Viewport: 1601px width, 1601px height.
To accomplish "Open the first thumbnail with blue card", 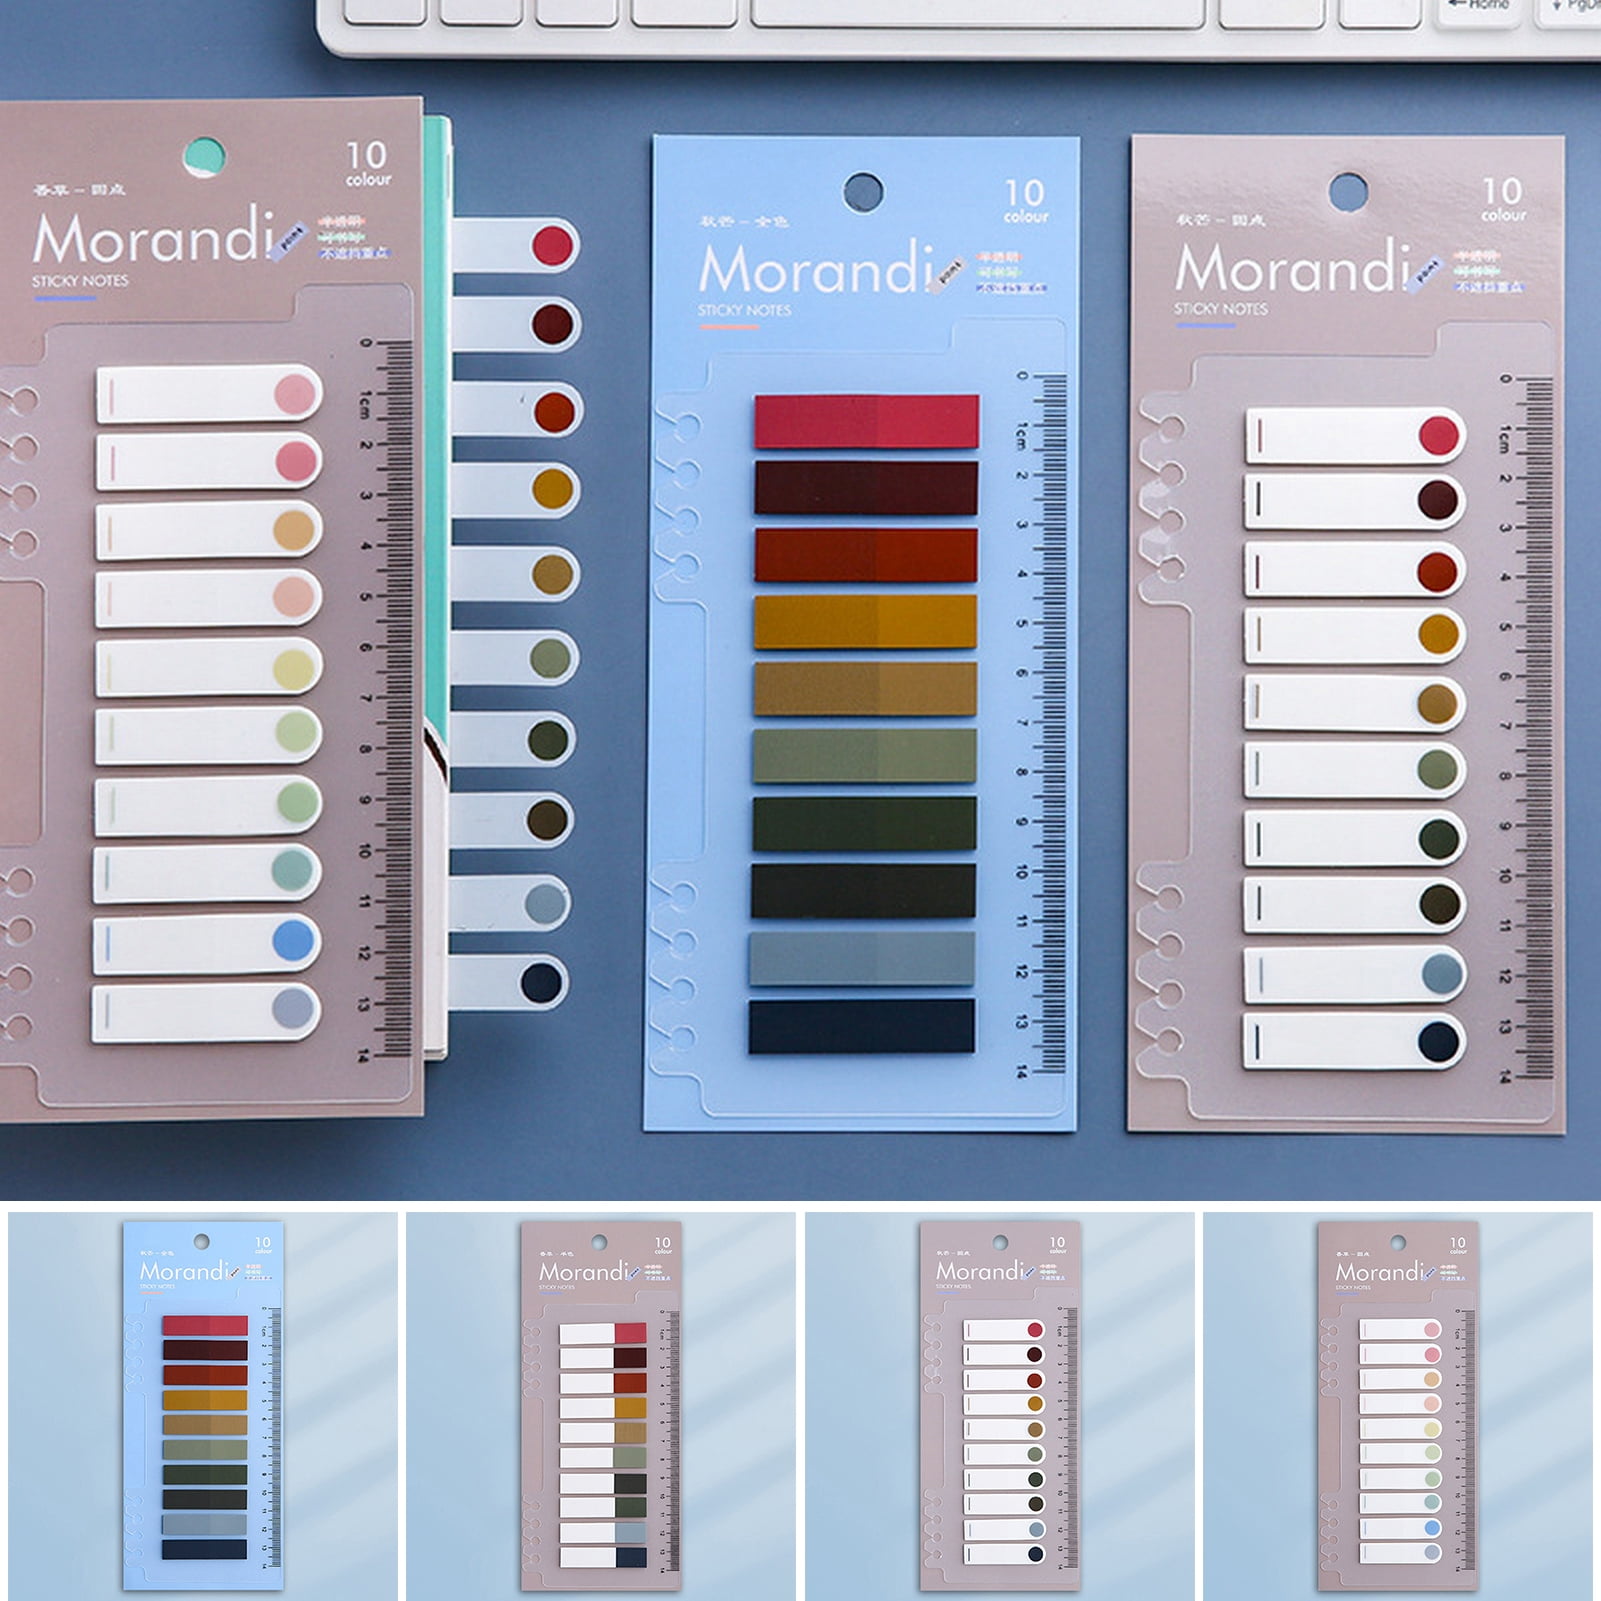I will pos(203,1404).
